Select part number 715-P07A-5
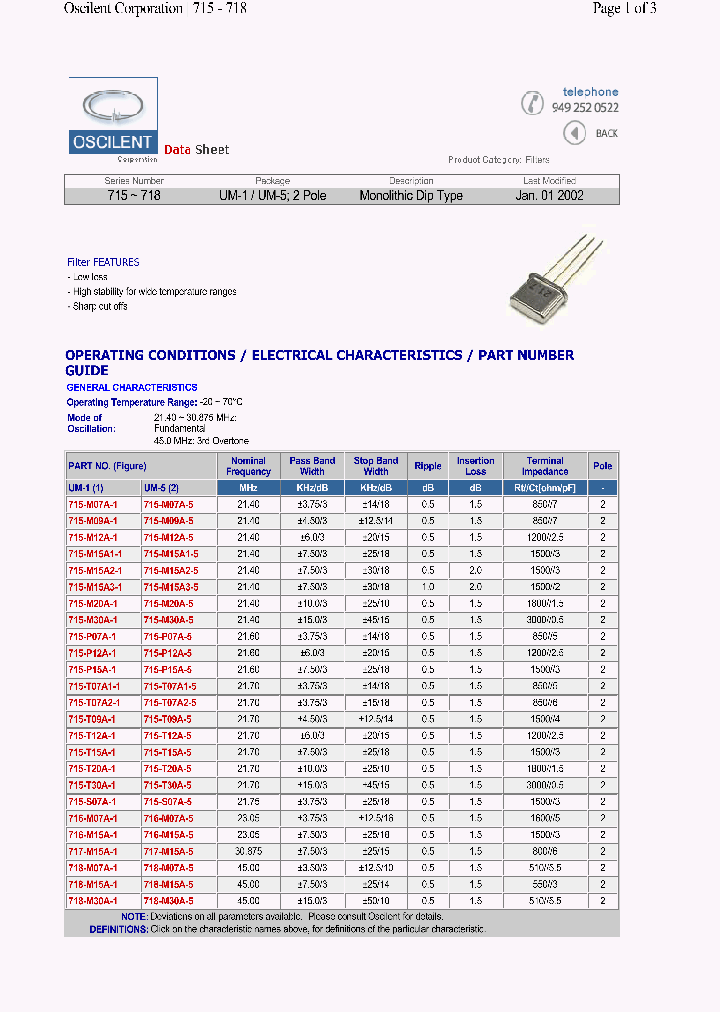720x1012 pixels. (x=168, y=636)
